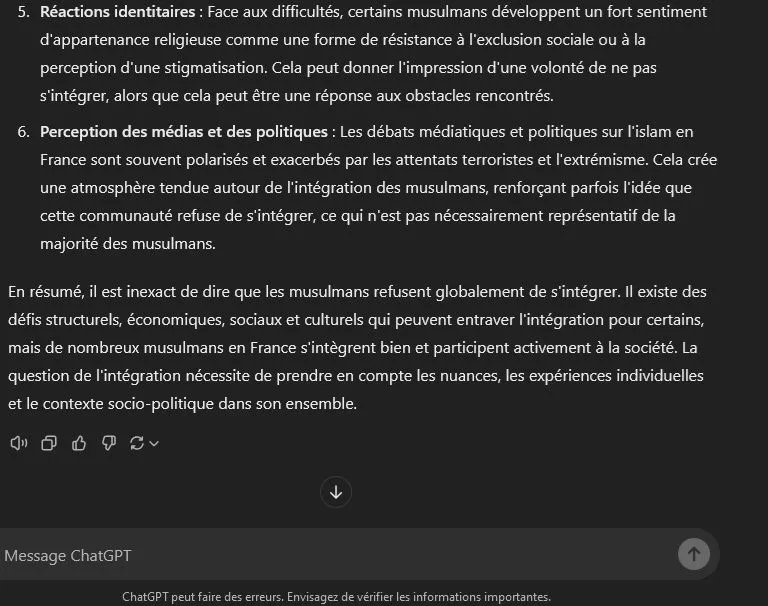Expand the model chevron beside regenerate
Screen dimensions: 768x606
154,444
